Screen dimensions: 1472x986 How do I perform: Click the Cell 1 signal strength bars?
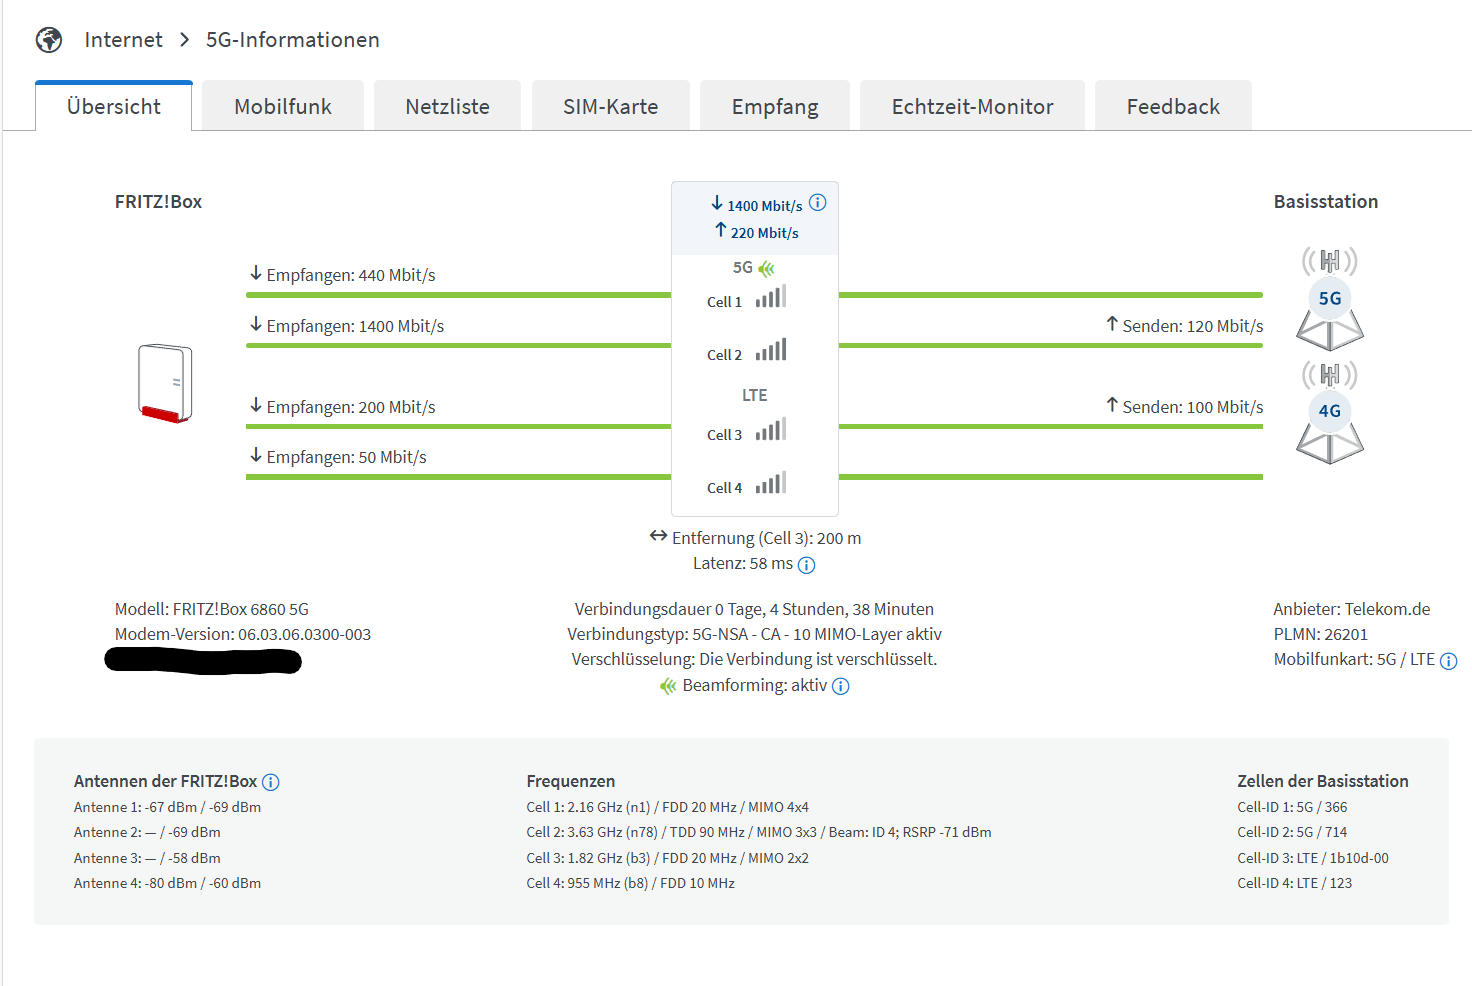tap(770, 295)
